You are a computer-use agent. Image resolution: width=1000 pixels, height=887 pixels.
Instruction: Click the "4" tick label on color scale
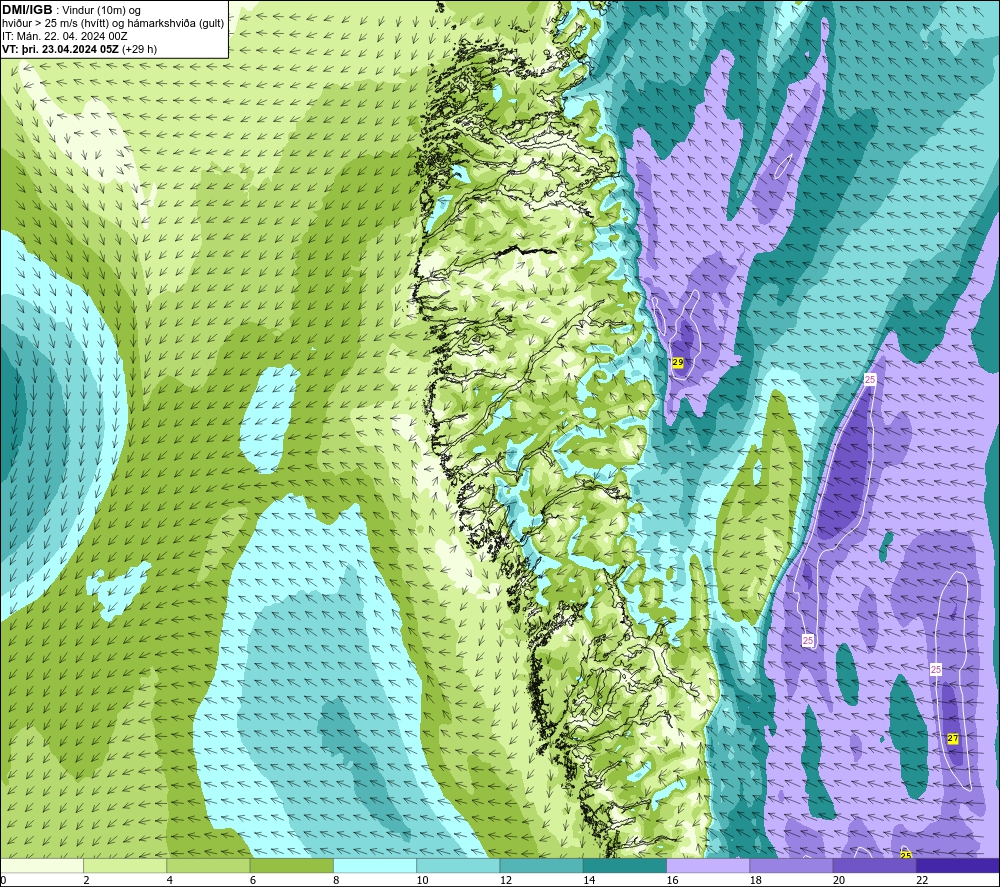click(x=170, y=880)
